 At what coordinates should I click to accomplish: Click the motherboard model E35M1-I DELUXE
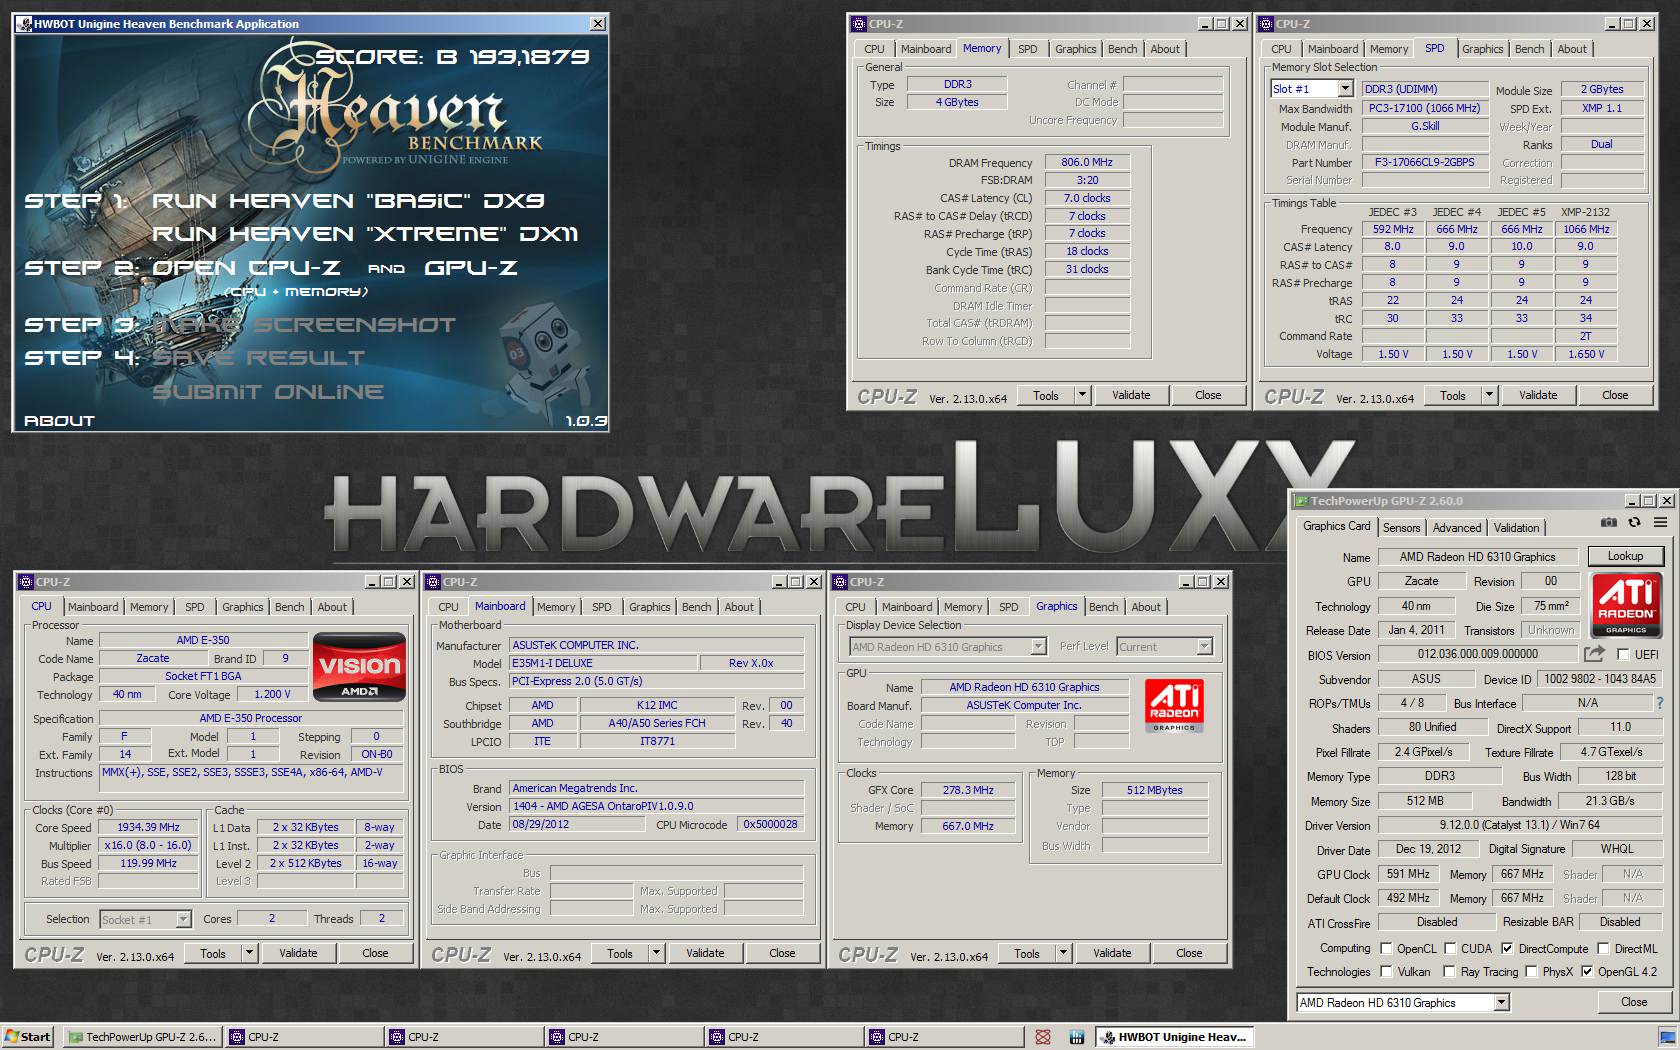point(602,663)
